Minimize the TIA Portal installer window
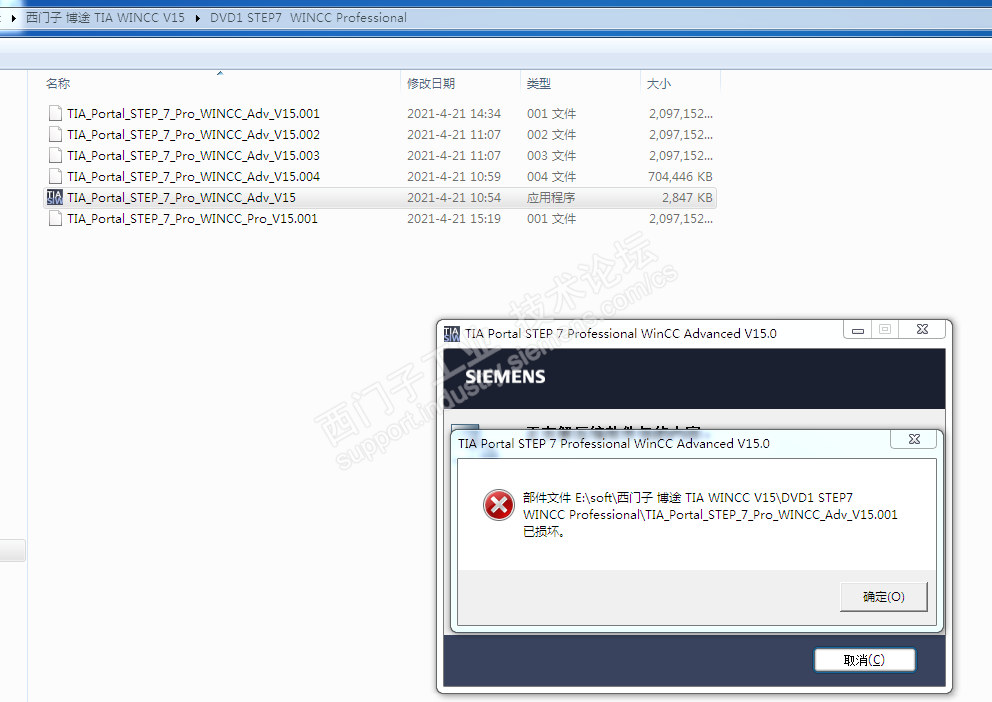 point(858,329)
